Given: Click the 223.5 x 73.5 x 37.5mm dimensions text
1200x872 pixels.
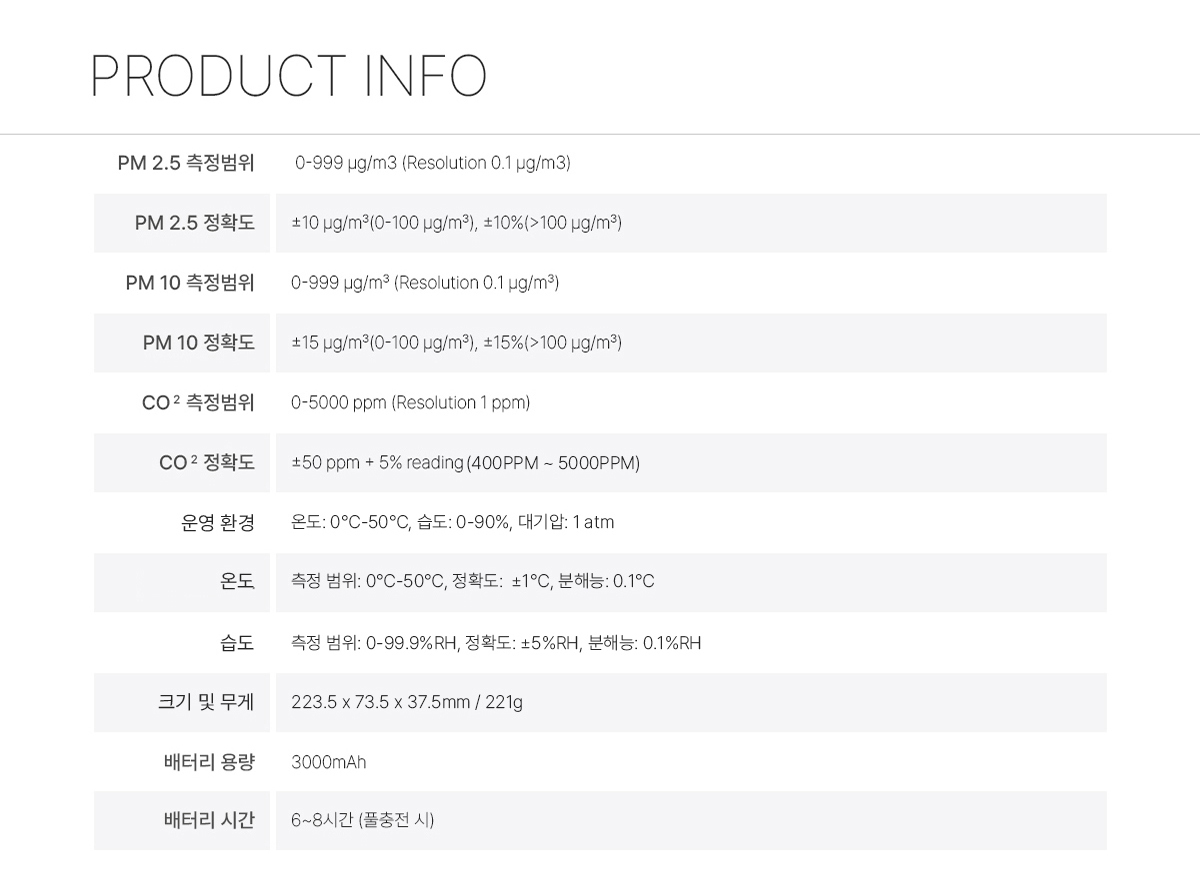Looking at the screenshot, I should click(380, 703).
